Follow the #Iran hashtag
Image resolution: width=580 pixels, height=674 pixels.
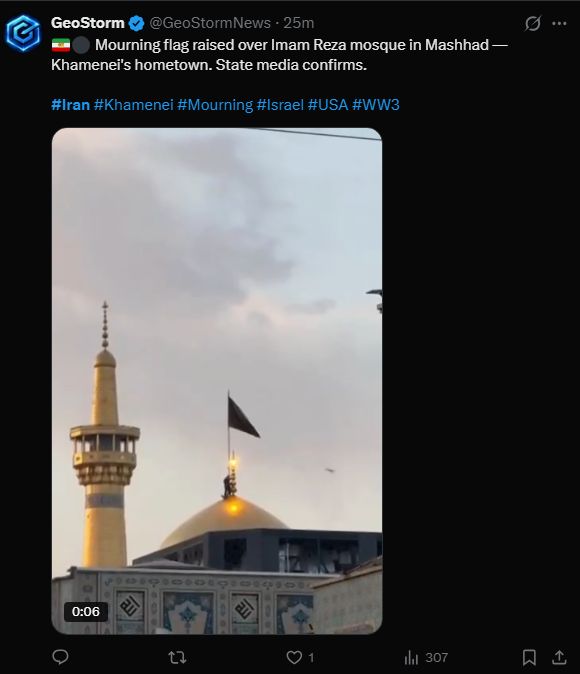71,105
